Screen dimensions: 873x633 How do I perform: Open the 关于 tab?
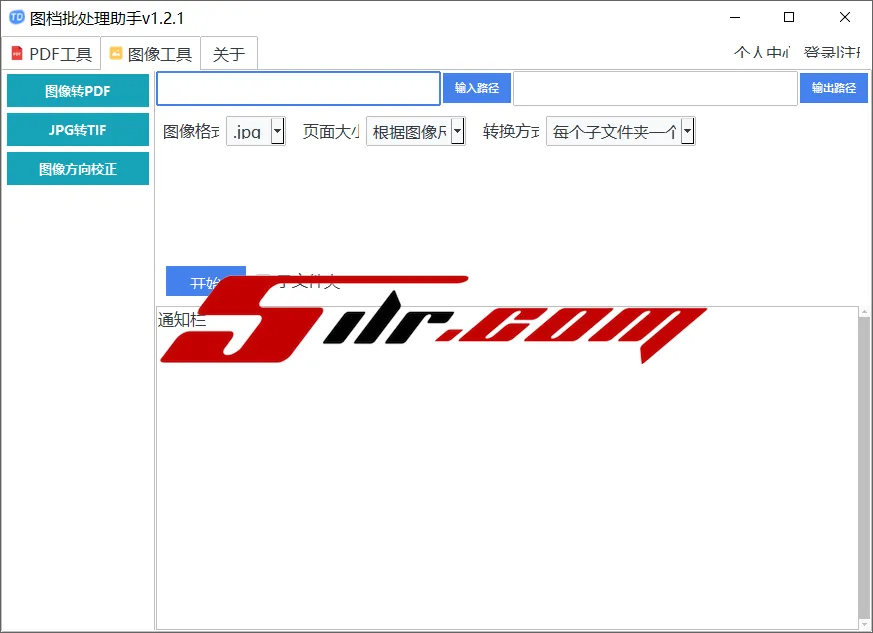point(229,53)
